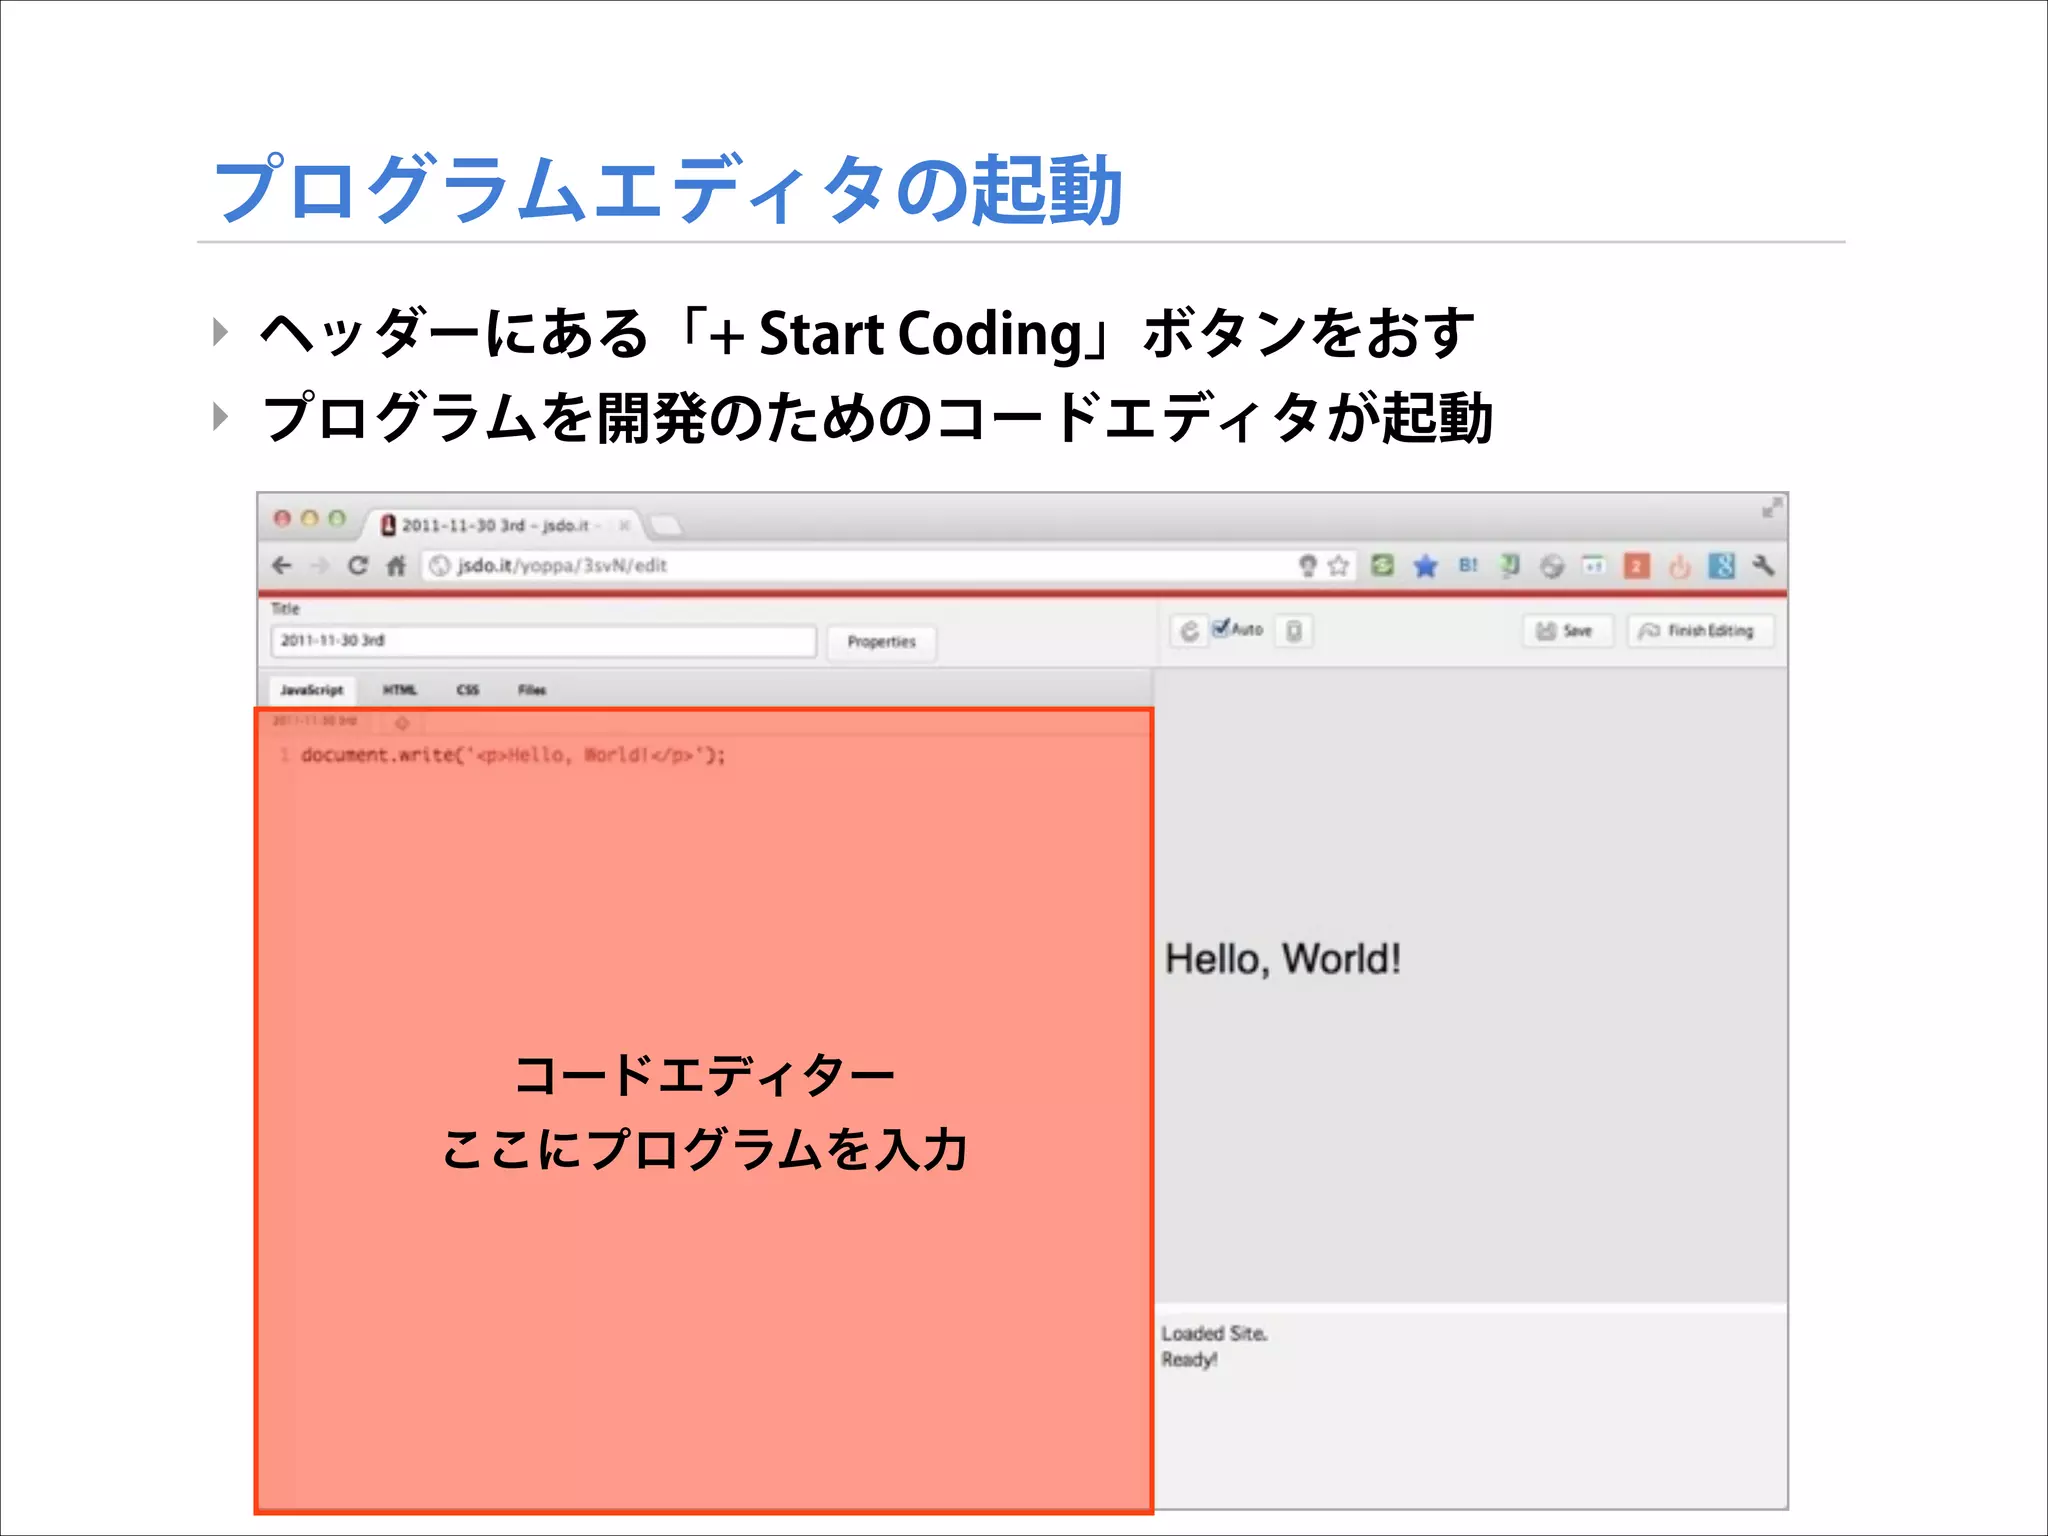Click the Loaded Site. log message
Viewport: 2048px width, 1536px height.
click(1215, 1334)
